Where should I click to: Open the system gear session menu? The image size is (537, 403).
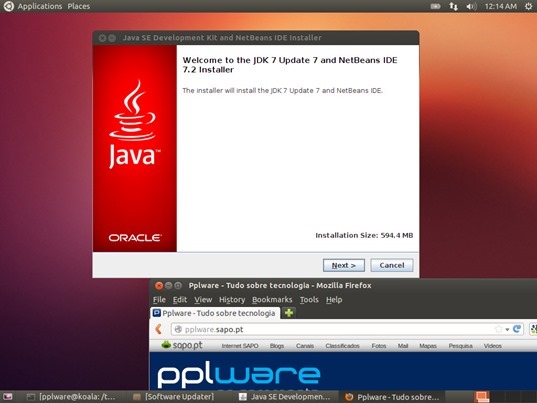tap(528, 6)
